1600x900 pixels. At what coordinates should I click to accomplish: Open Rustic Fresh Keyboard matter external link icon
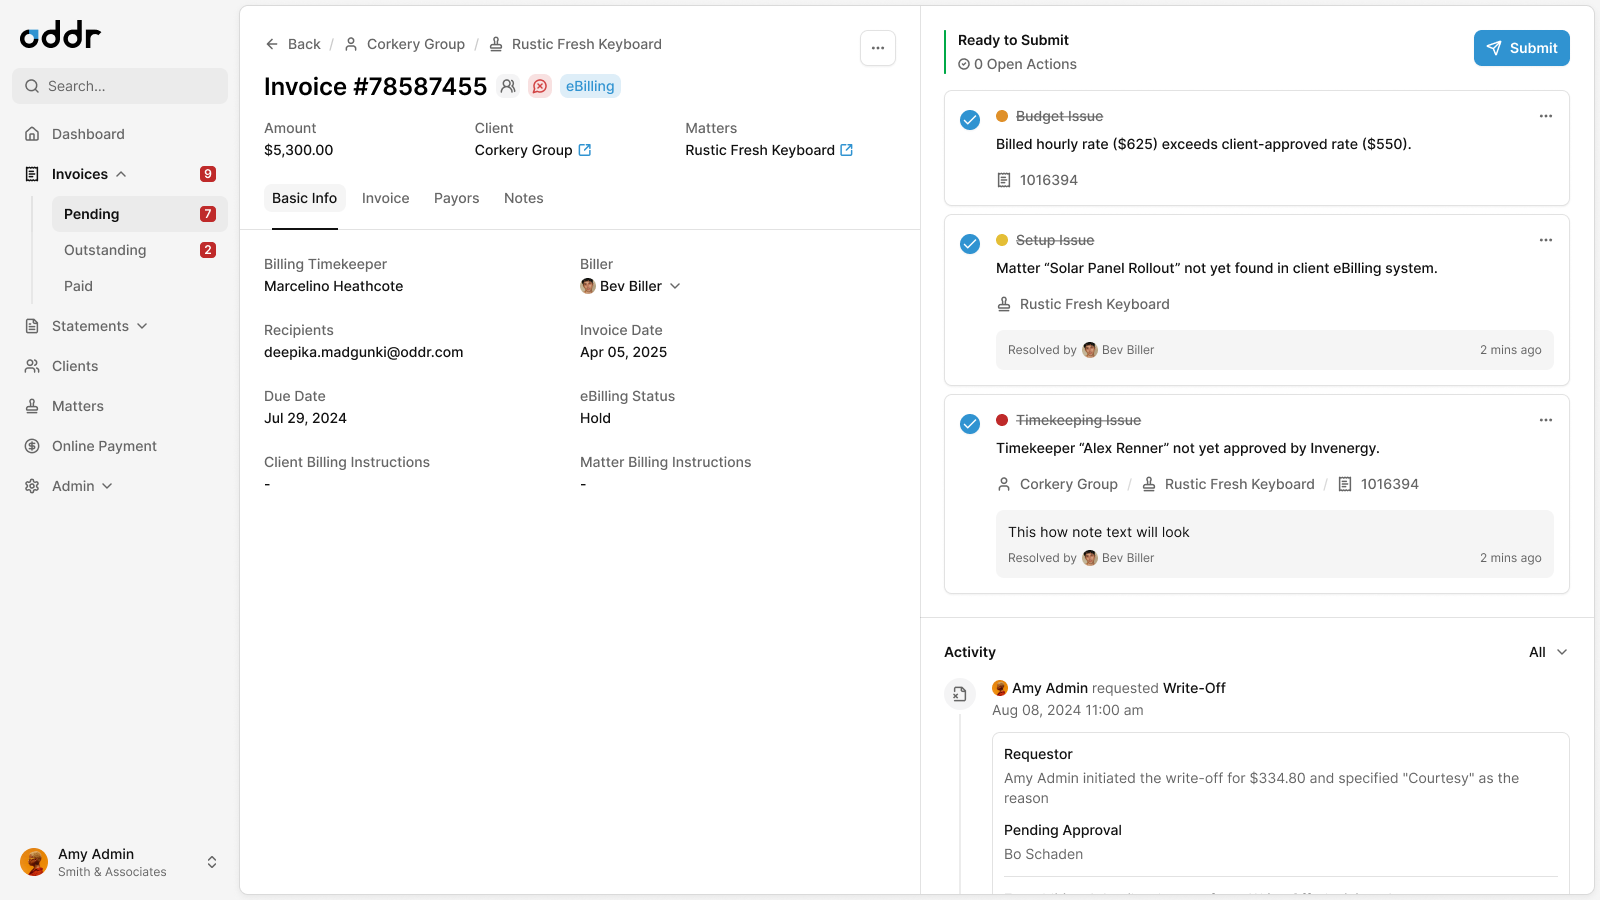click(x=847, y=150)
